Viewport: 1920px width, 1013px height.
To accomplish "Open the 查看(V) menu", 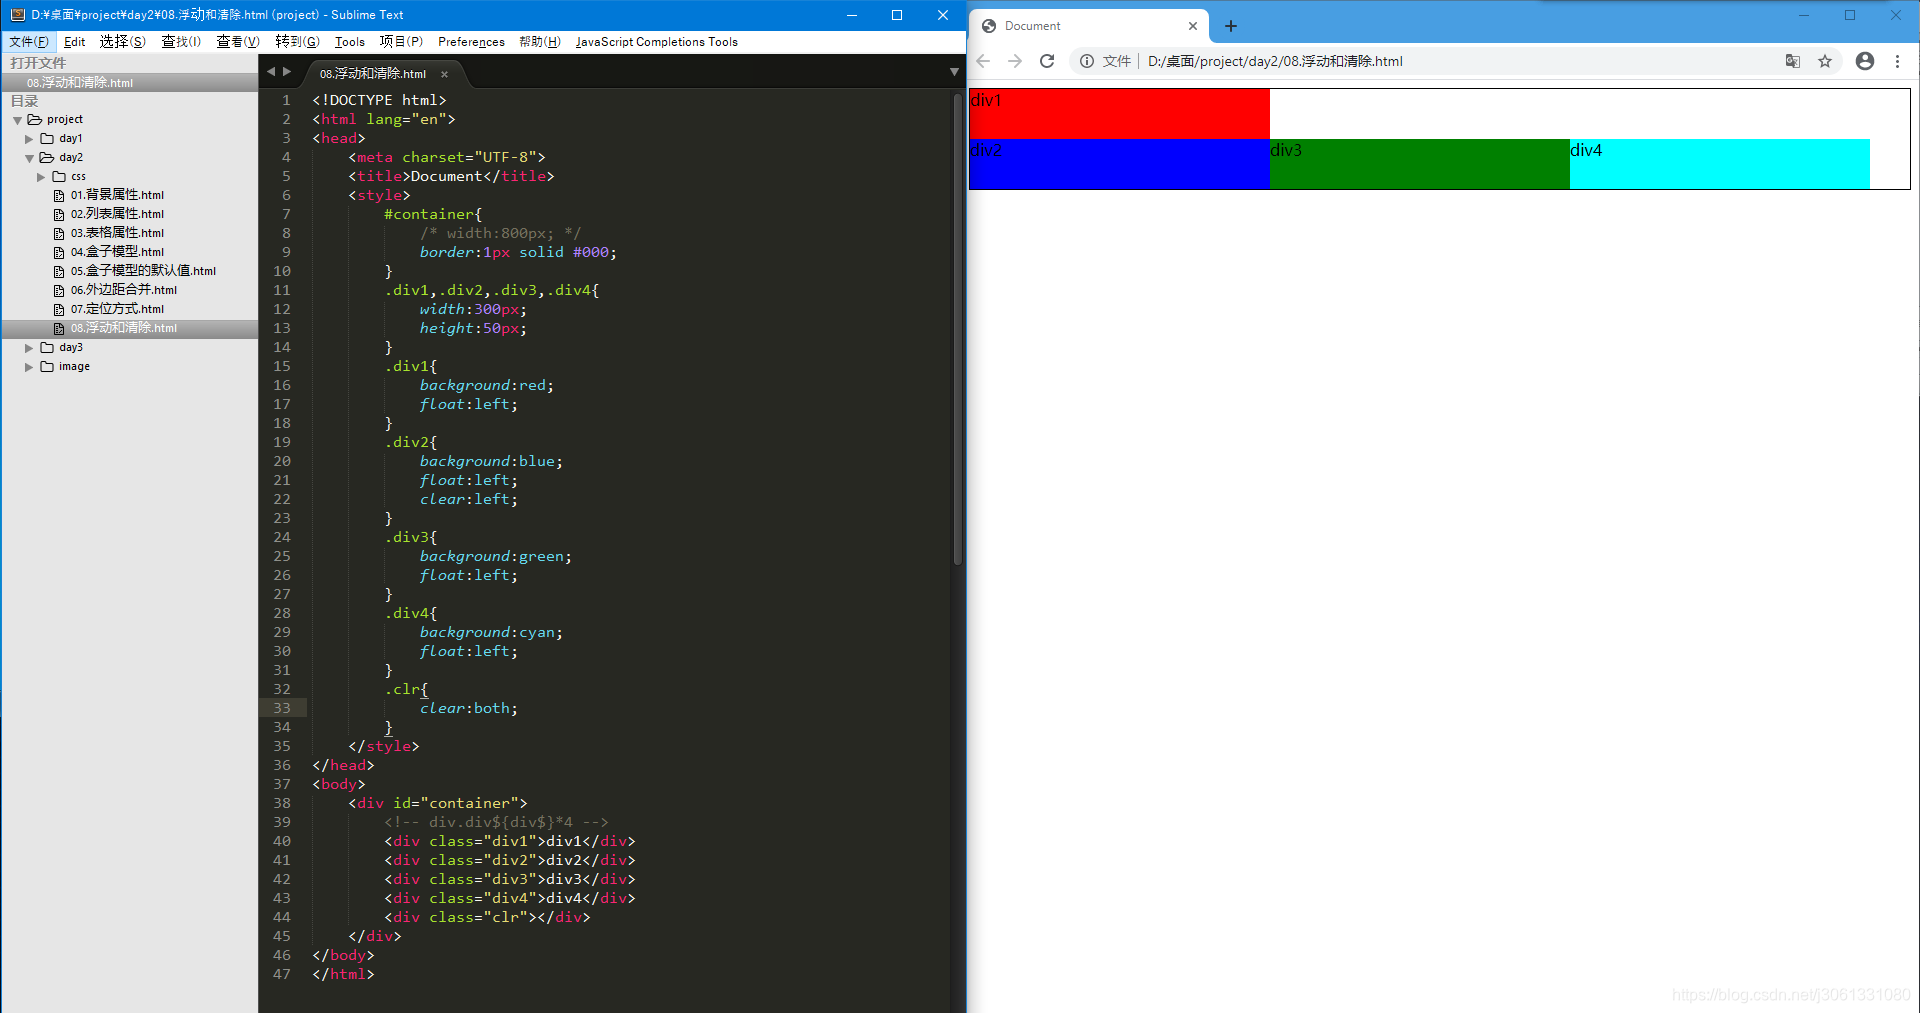I will [237, 42].
